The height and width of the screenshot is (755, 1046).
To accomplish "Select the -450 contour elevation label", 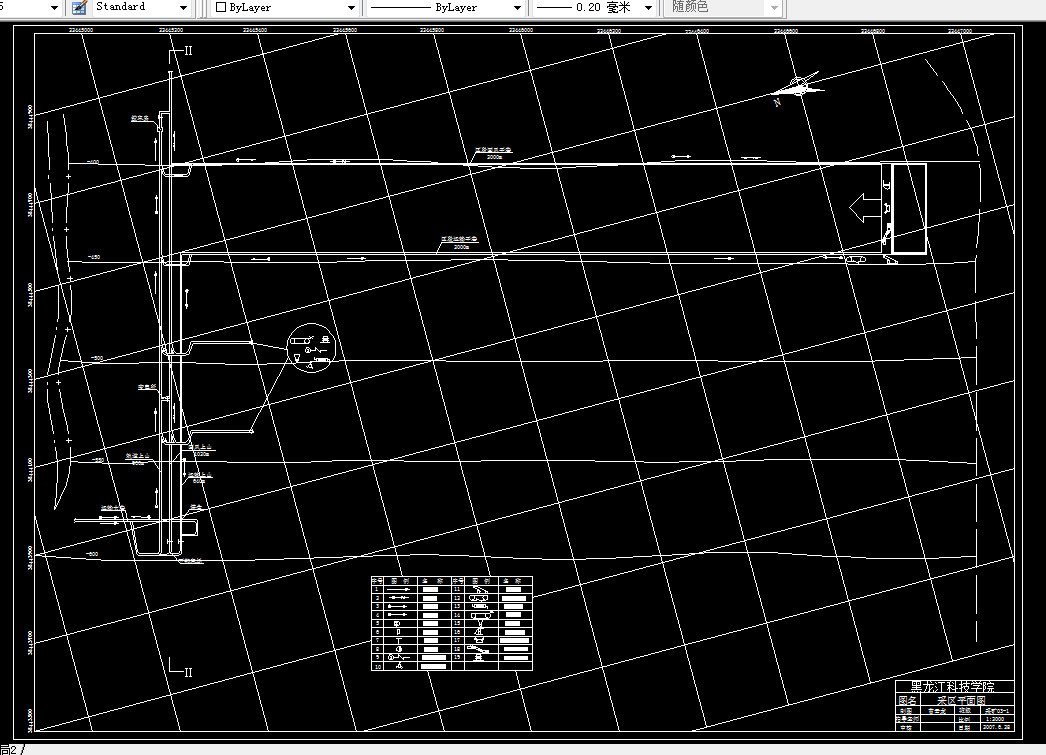I will (94, 257).
